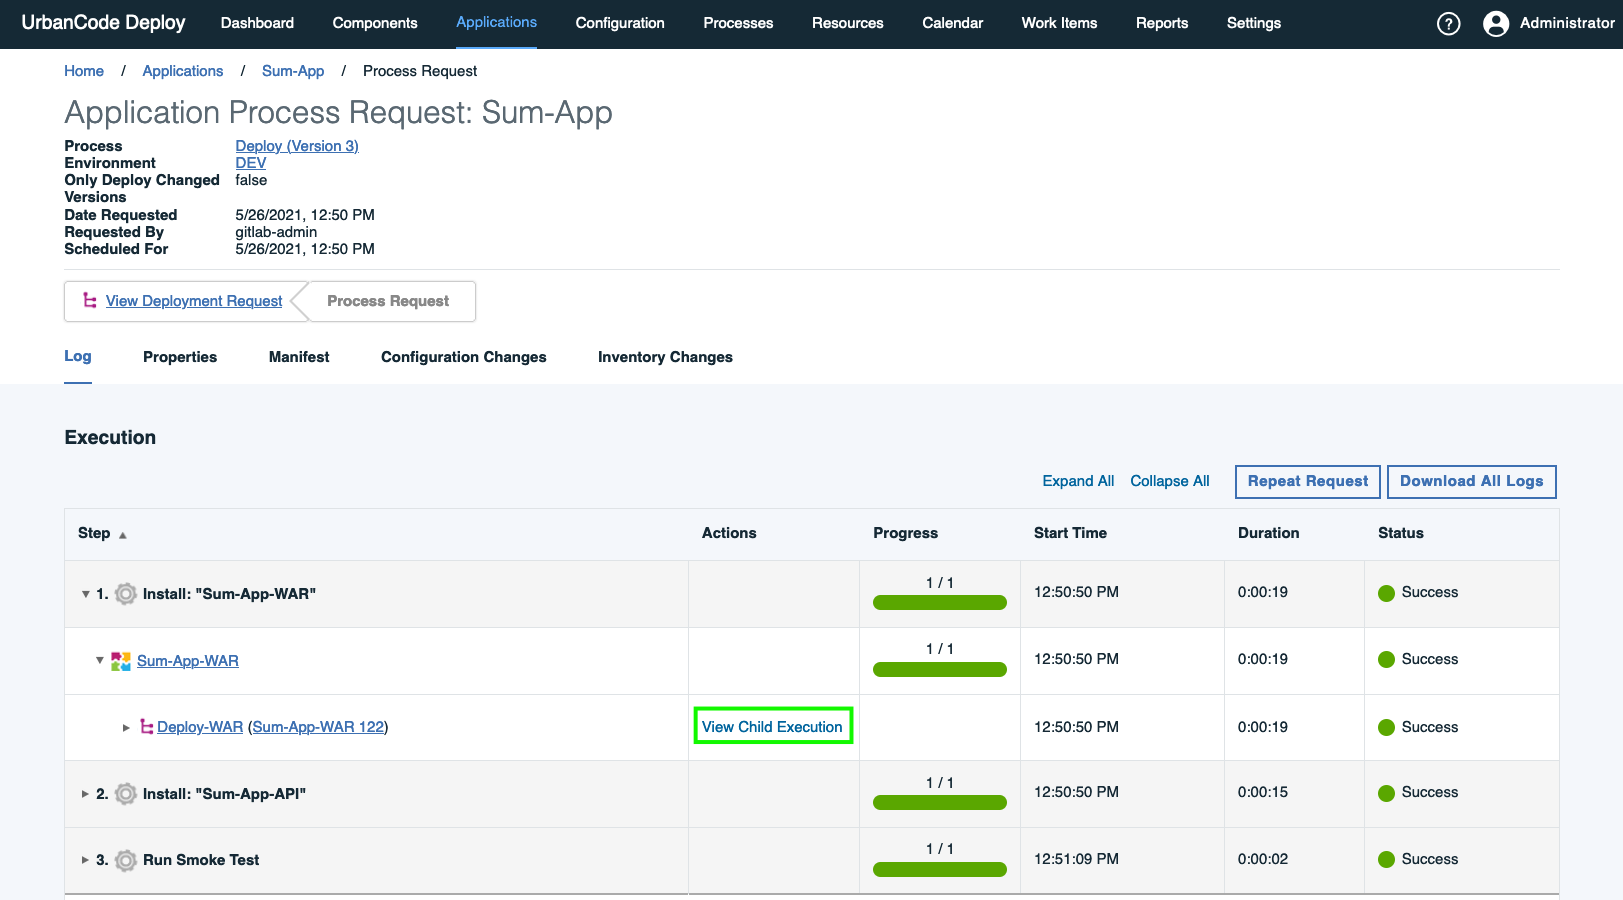Open Work Items in navigation
The image size is (1623, 900).
[1059, 23]
